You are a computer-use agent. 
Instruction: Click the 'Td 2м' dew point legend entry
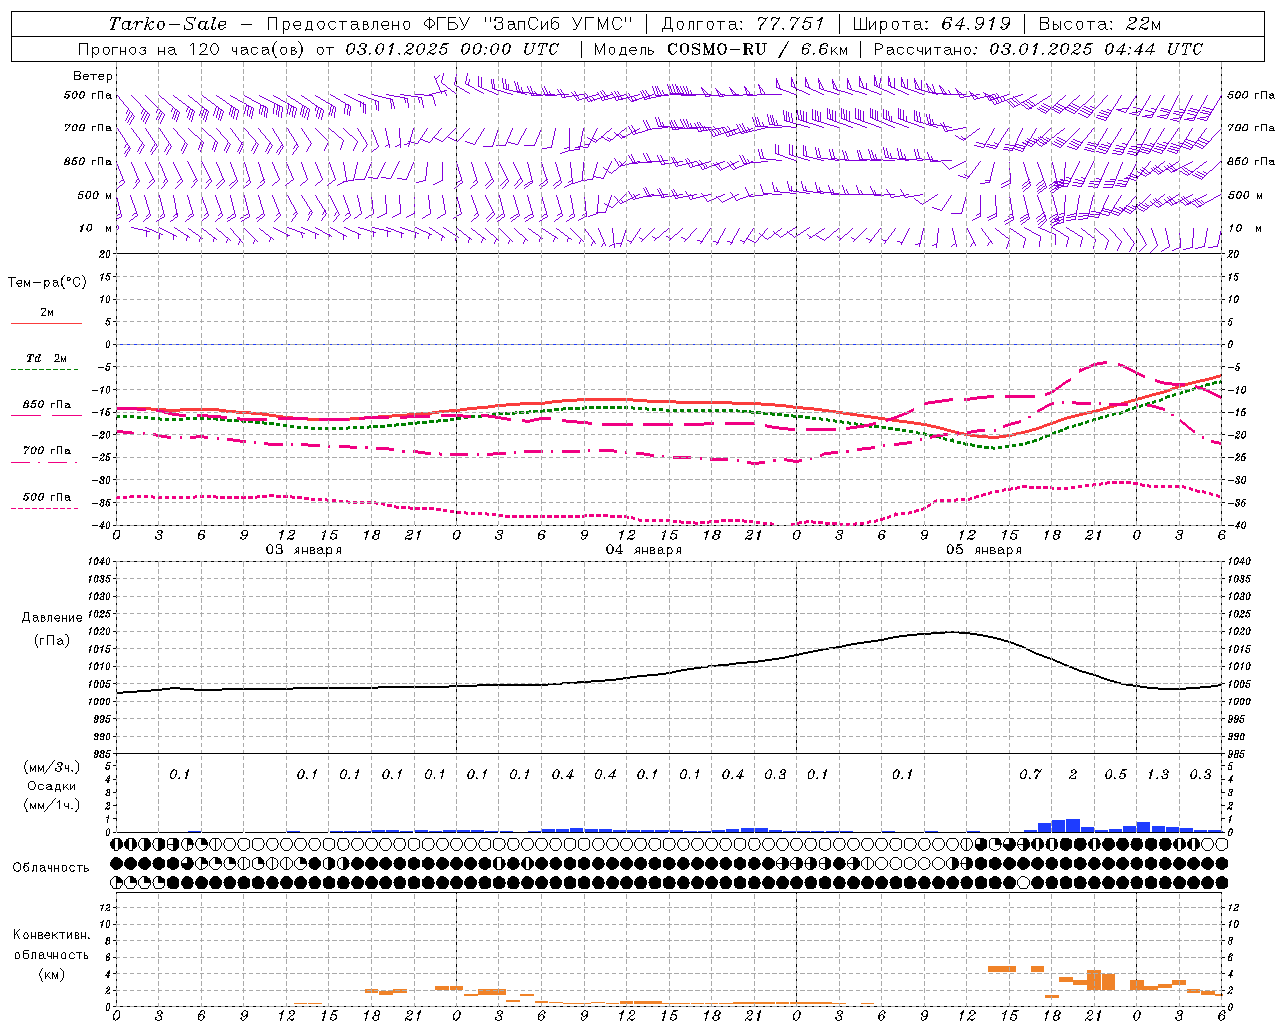(x=47, y=358)
